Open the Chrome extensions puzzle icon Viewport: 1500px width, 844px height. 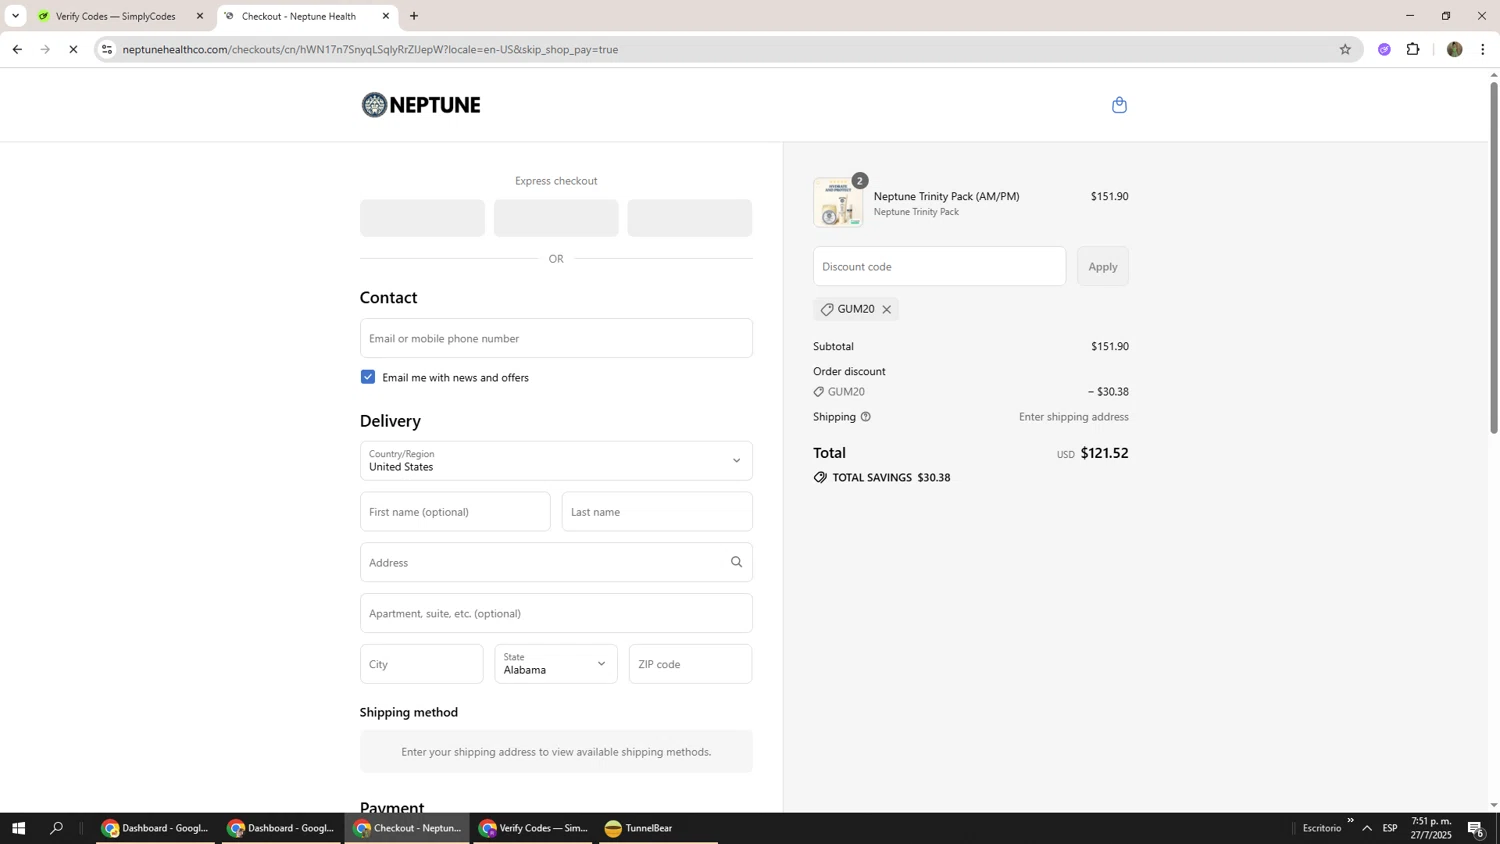(1413, 49)
